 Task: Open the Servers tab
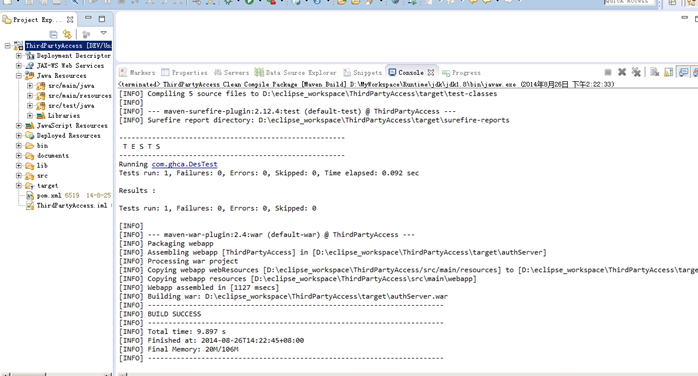coord(231,73)
